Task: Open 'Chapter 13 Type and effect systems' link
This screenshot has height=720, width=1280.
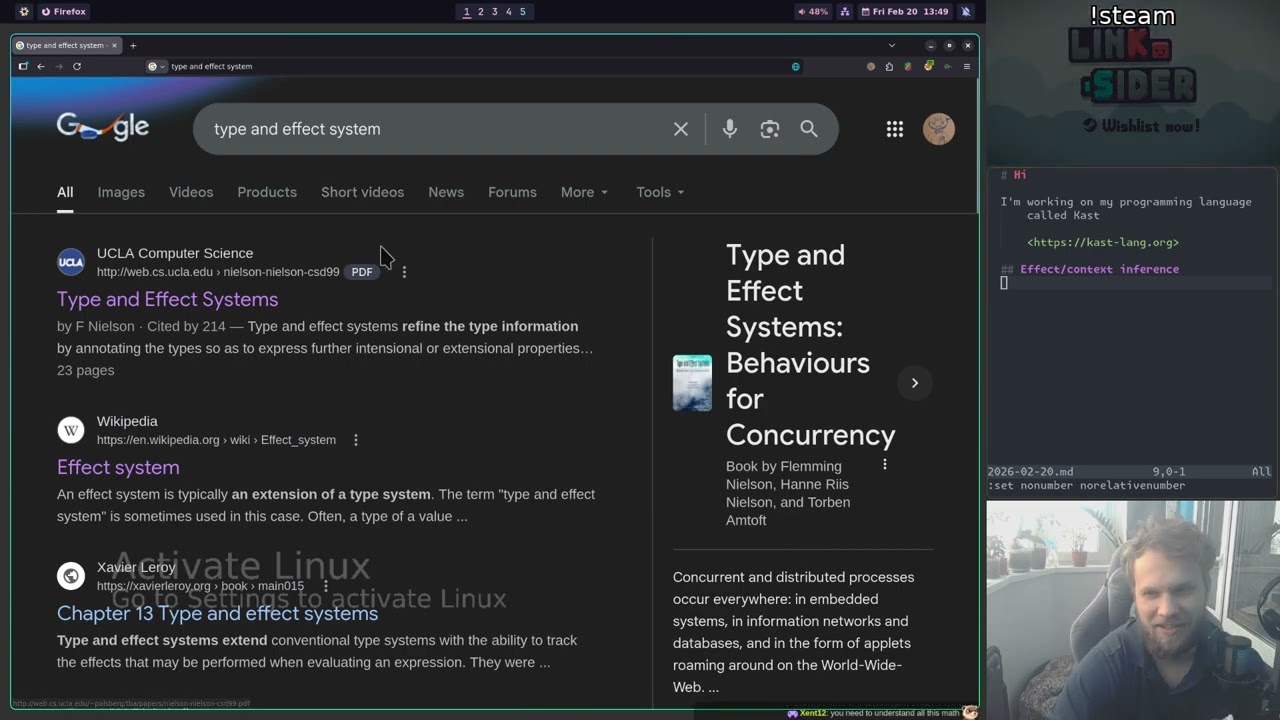Action: pos(217,613)
